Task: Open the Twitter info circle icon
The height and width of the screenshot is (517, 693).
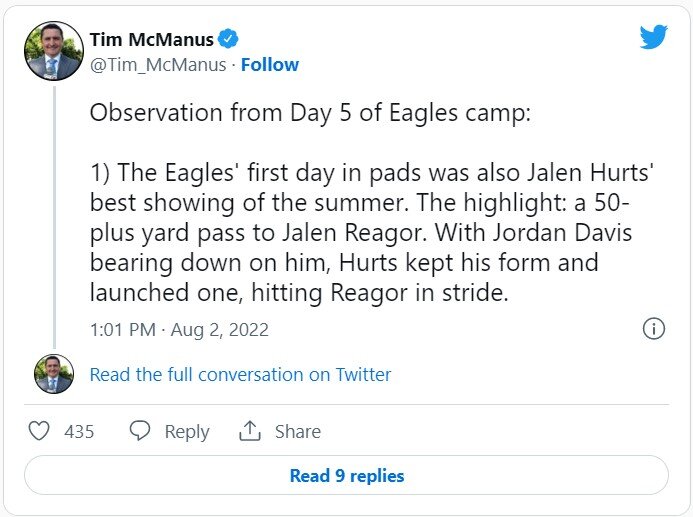Action: 653,329
